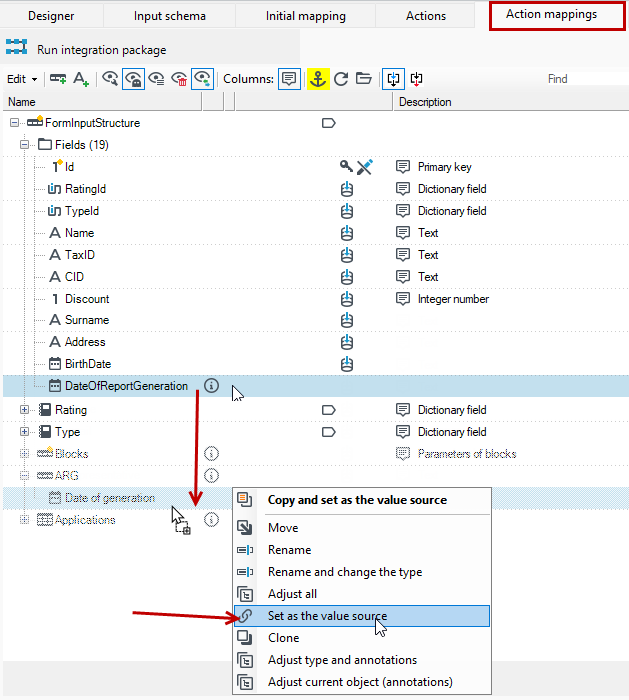Click the red down-arrow mapping icon
The height and width of the screenshot is (700, 629).
[x=417, y=79]
